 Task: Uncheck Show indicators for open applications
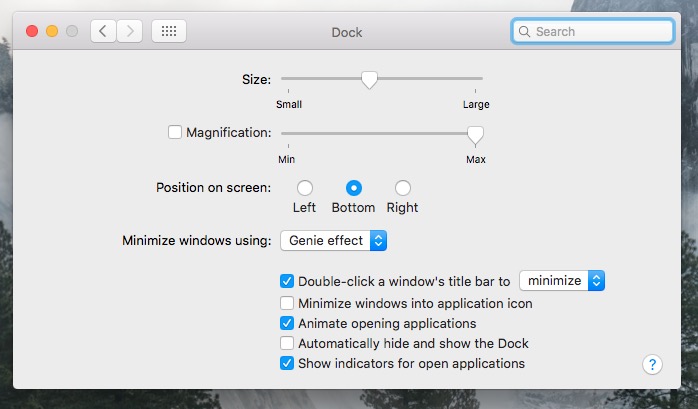[x=287, y=363]
